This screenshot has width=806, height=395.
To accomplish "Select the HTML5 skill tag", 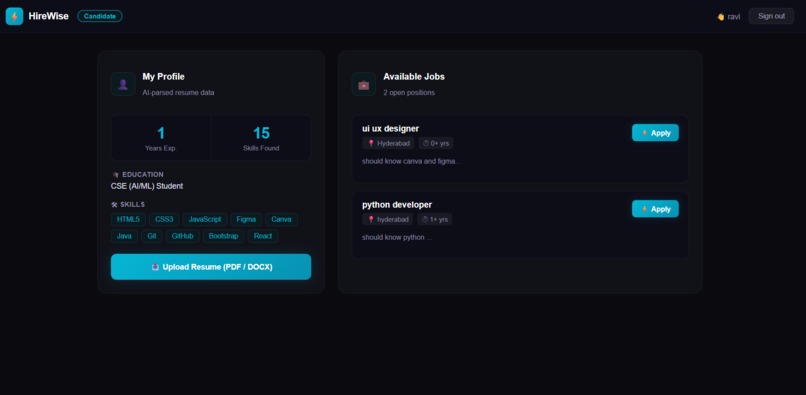I will [128, 220].
